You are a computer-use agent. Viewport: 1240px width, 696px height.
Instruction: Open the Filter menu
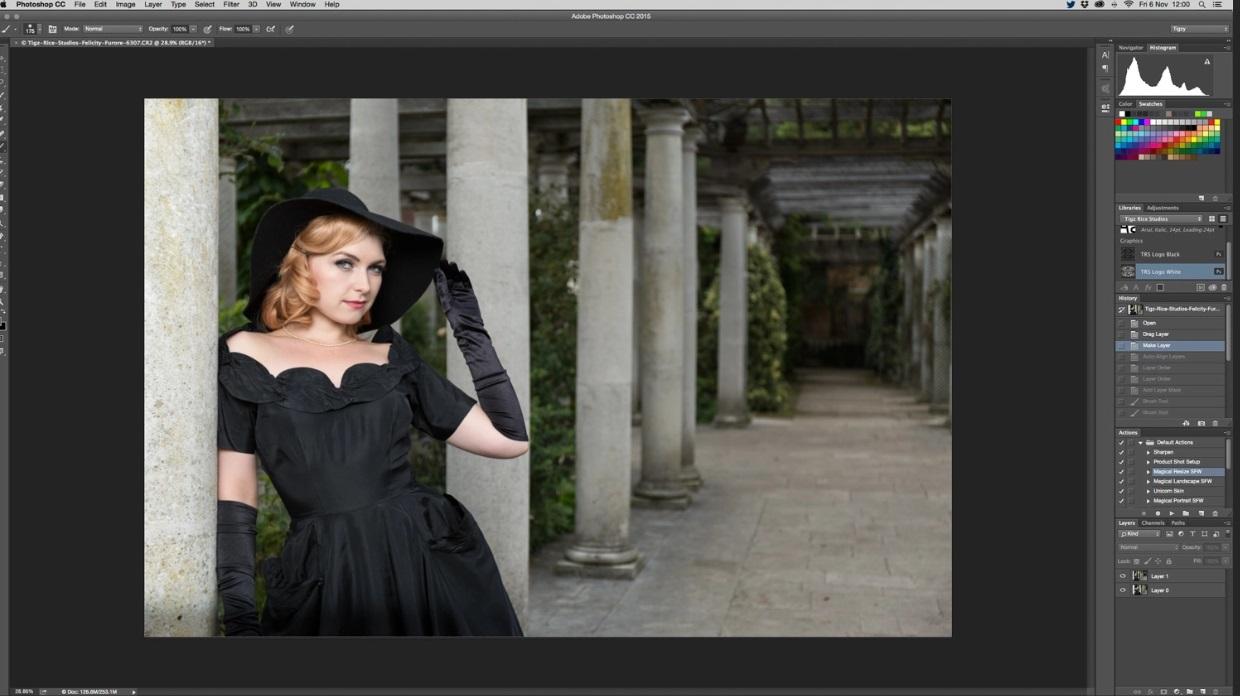231,4
